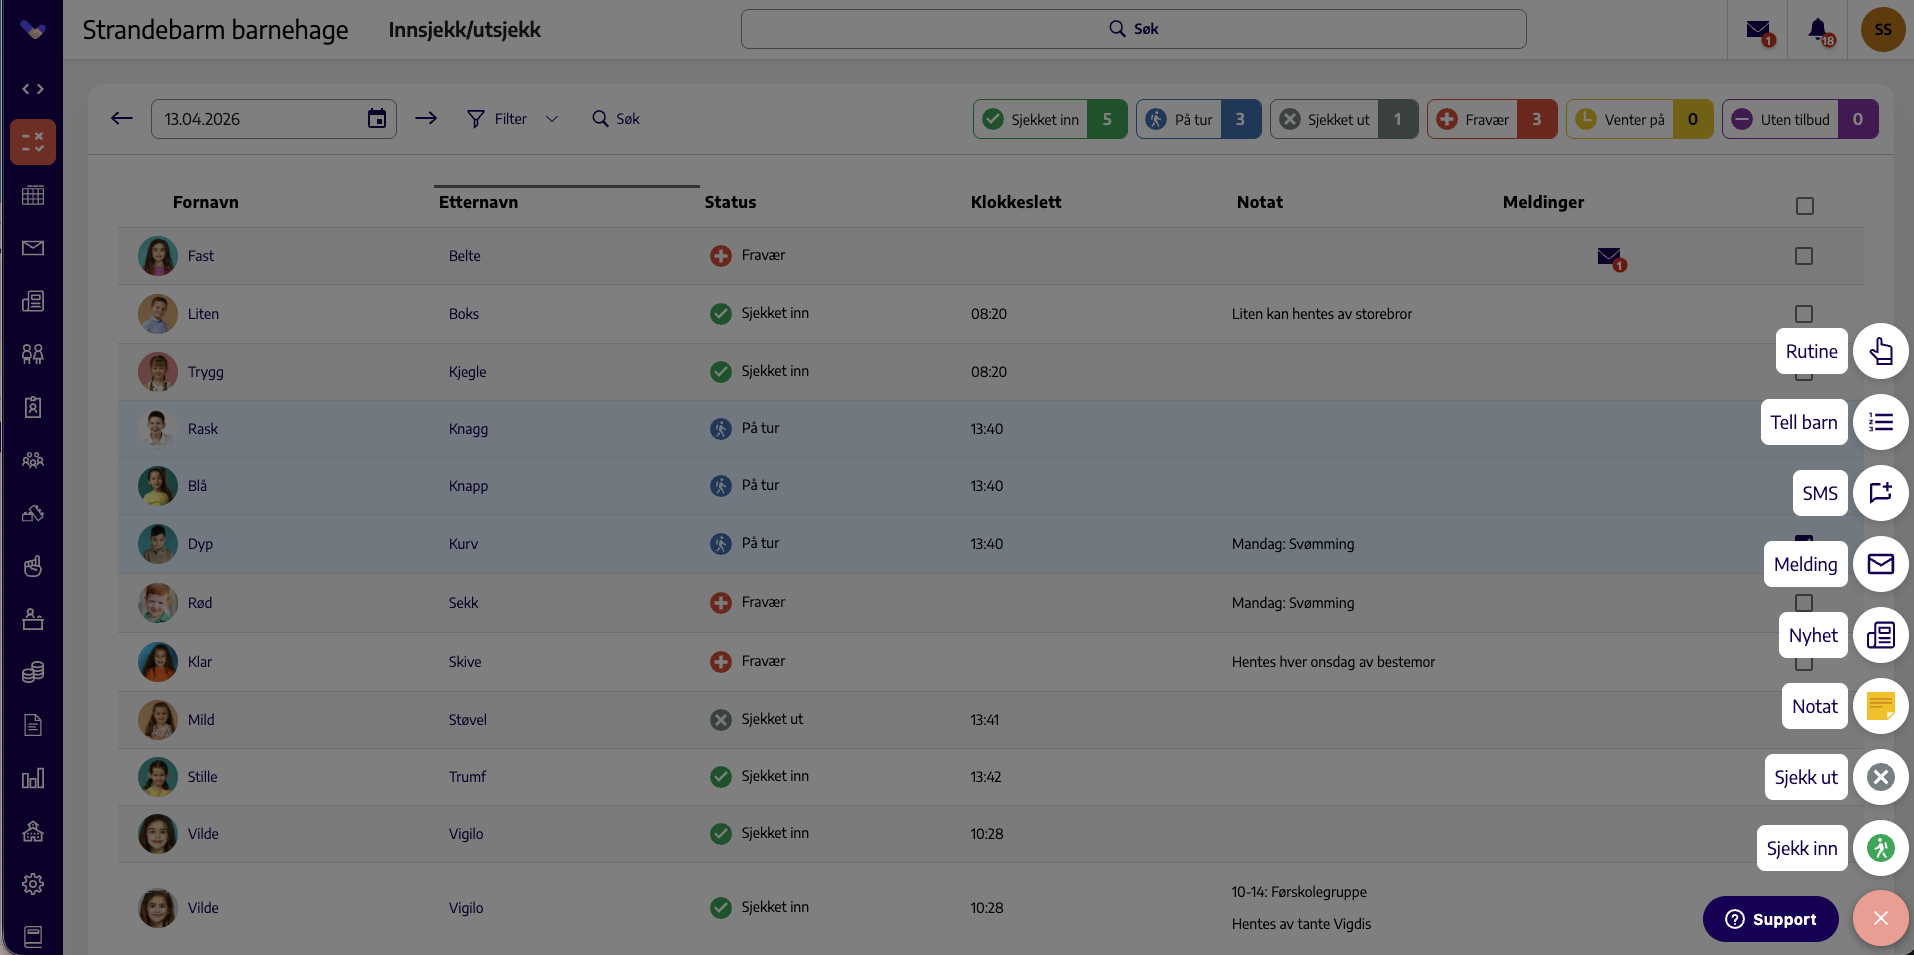Screen dimensions: 1914x955
Task: Click the Melding envelope action icon
Action: 1880,564
